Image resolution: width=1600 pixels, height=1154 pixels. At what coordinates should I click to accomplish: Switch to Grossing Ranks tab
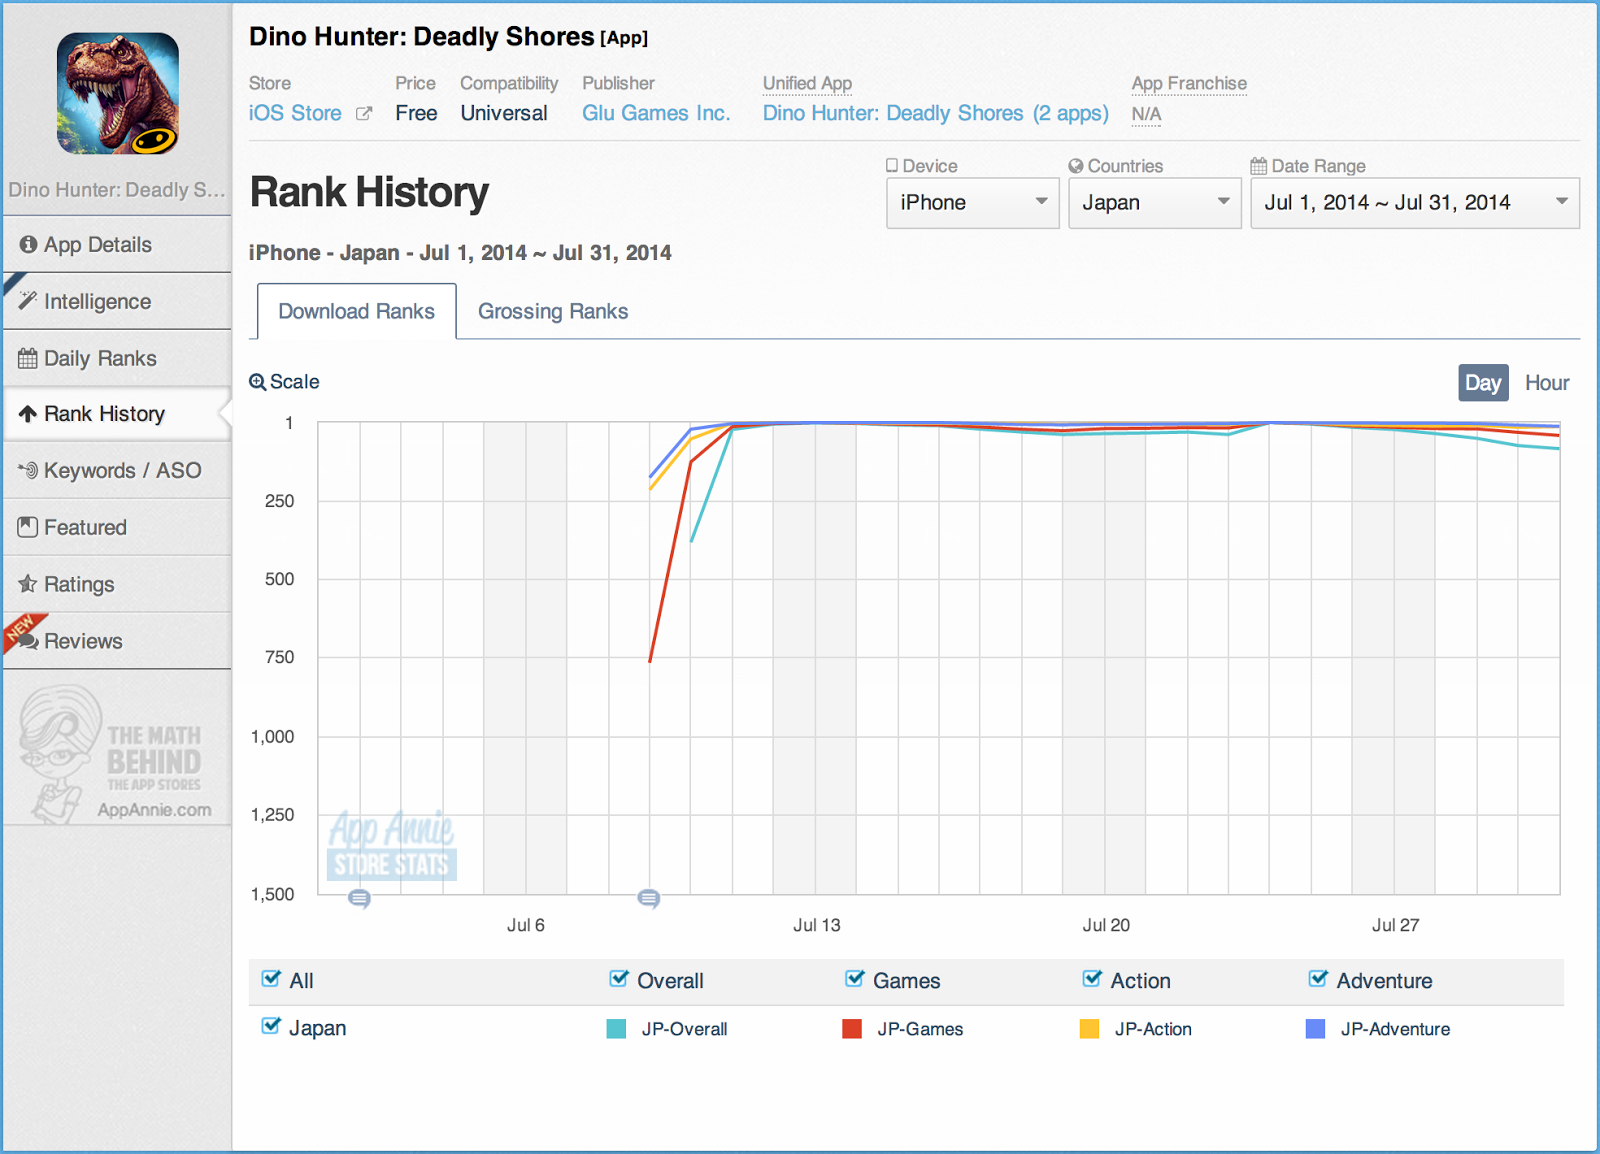point(553,311)
